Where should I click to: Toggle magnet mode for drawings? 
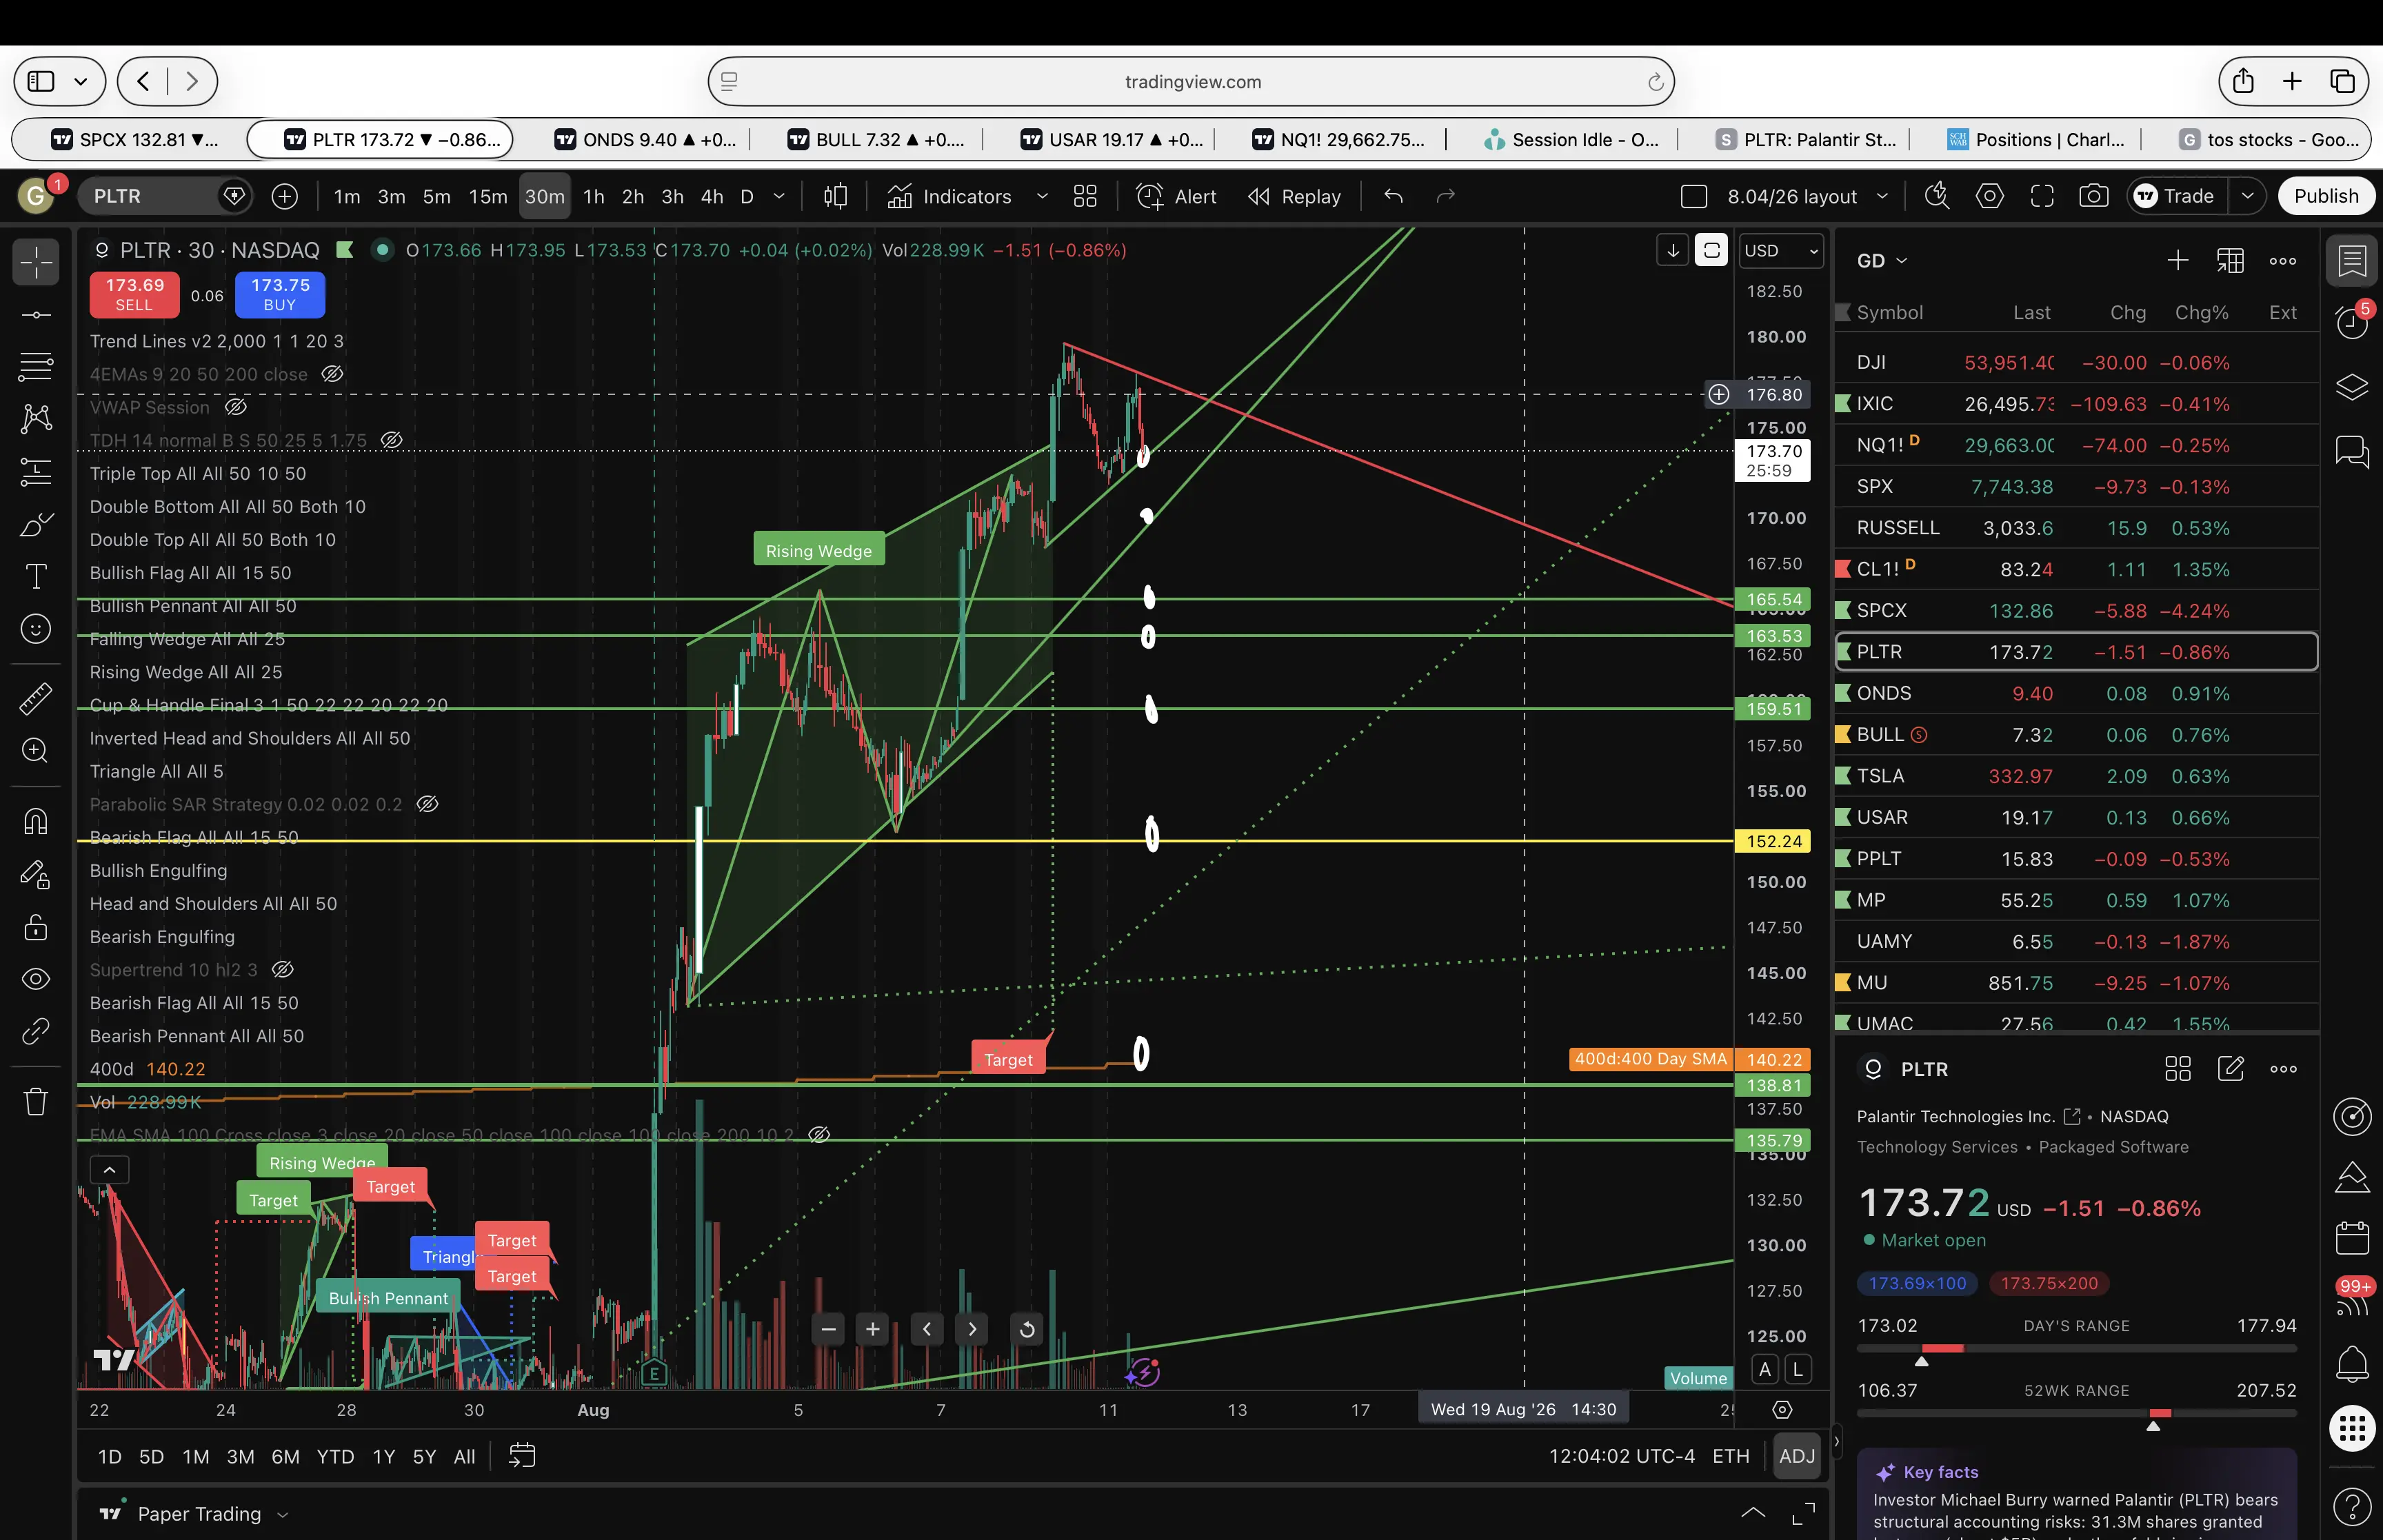tap(36, 822)
